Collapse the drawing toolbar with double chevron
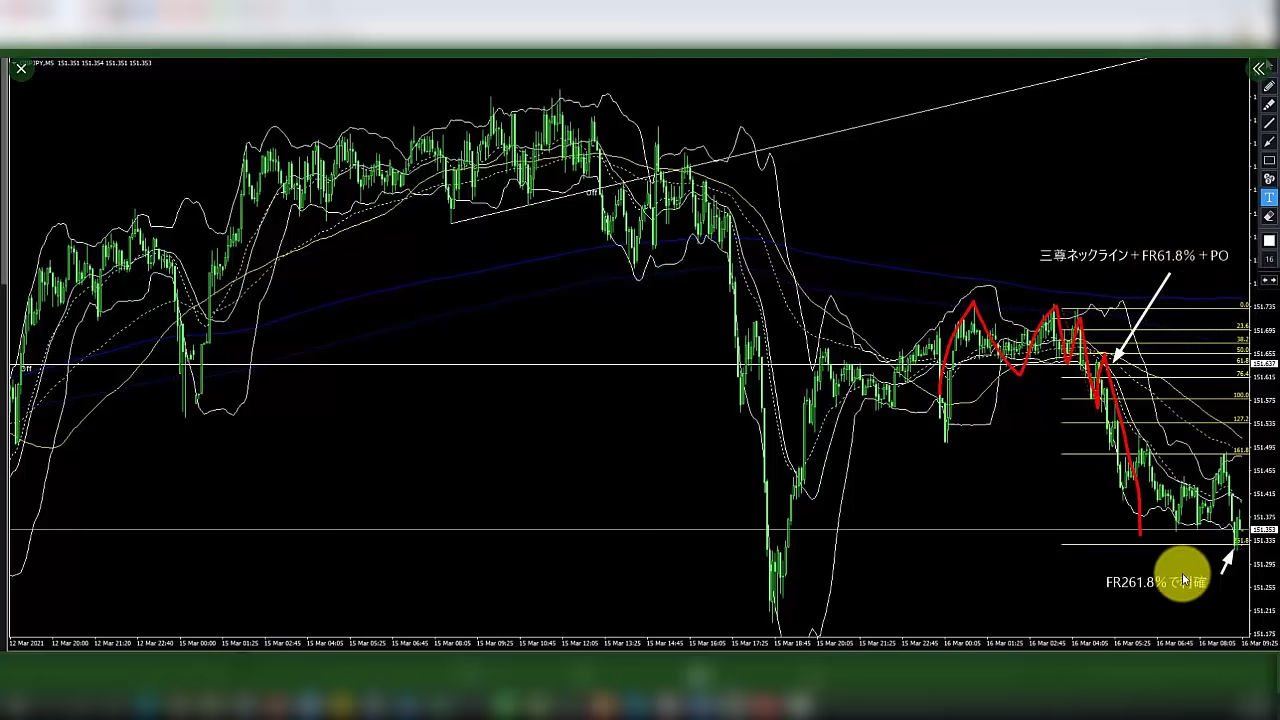Viewport: 1280px width, 720px height. (x=1259, y=69)
